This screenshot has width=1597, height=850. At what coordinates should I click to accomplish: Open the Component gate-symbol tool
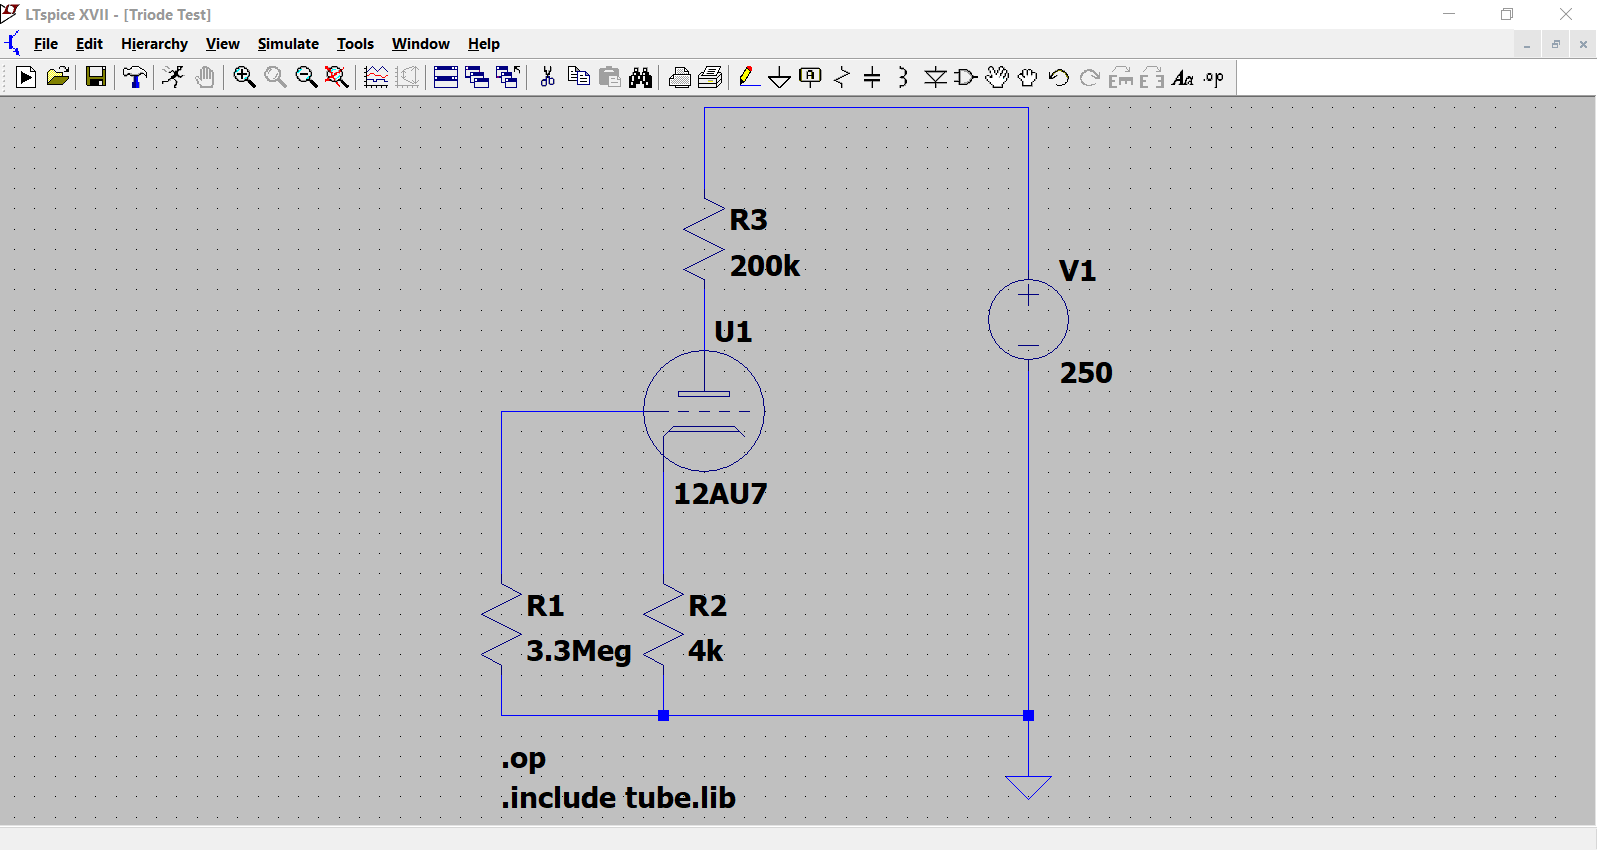[966, 77]
